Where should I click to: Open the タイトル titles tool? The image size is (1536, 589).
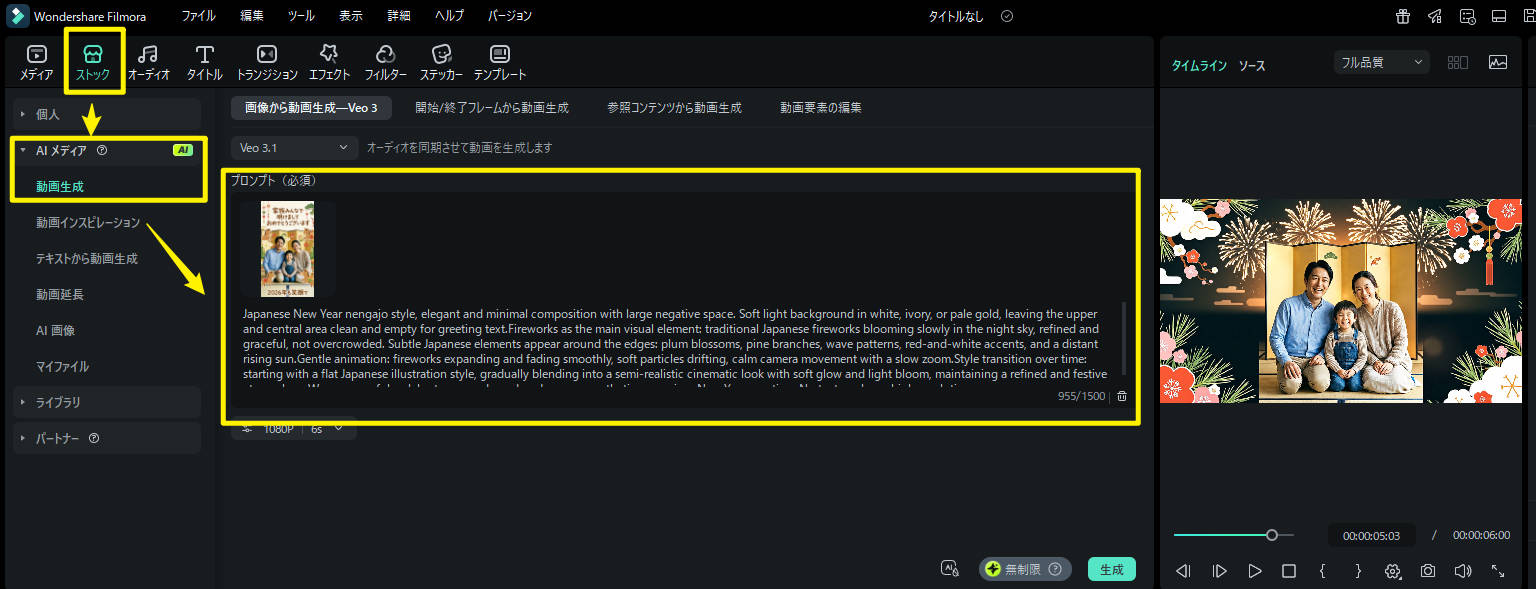pos(204,61)
